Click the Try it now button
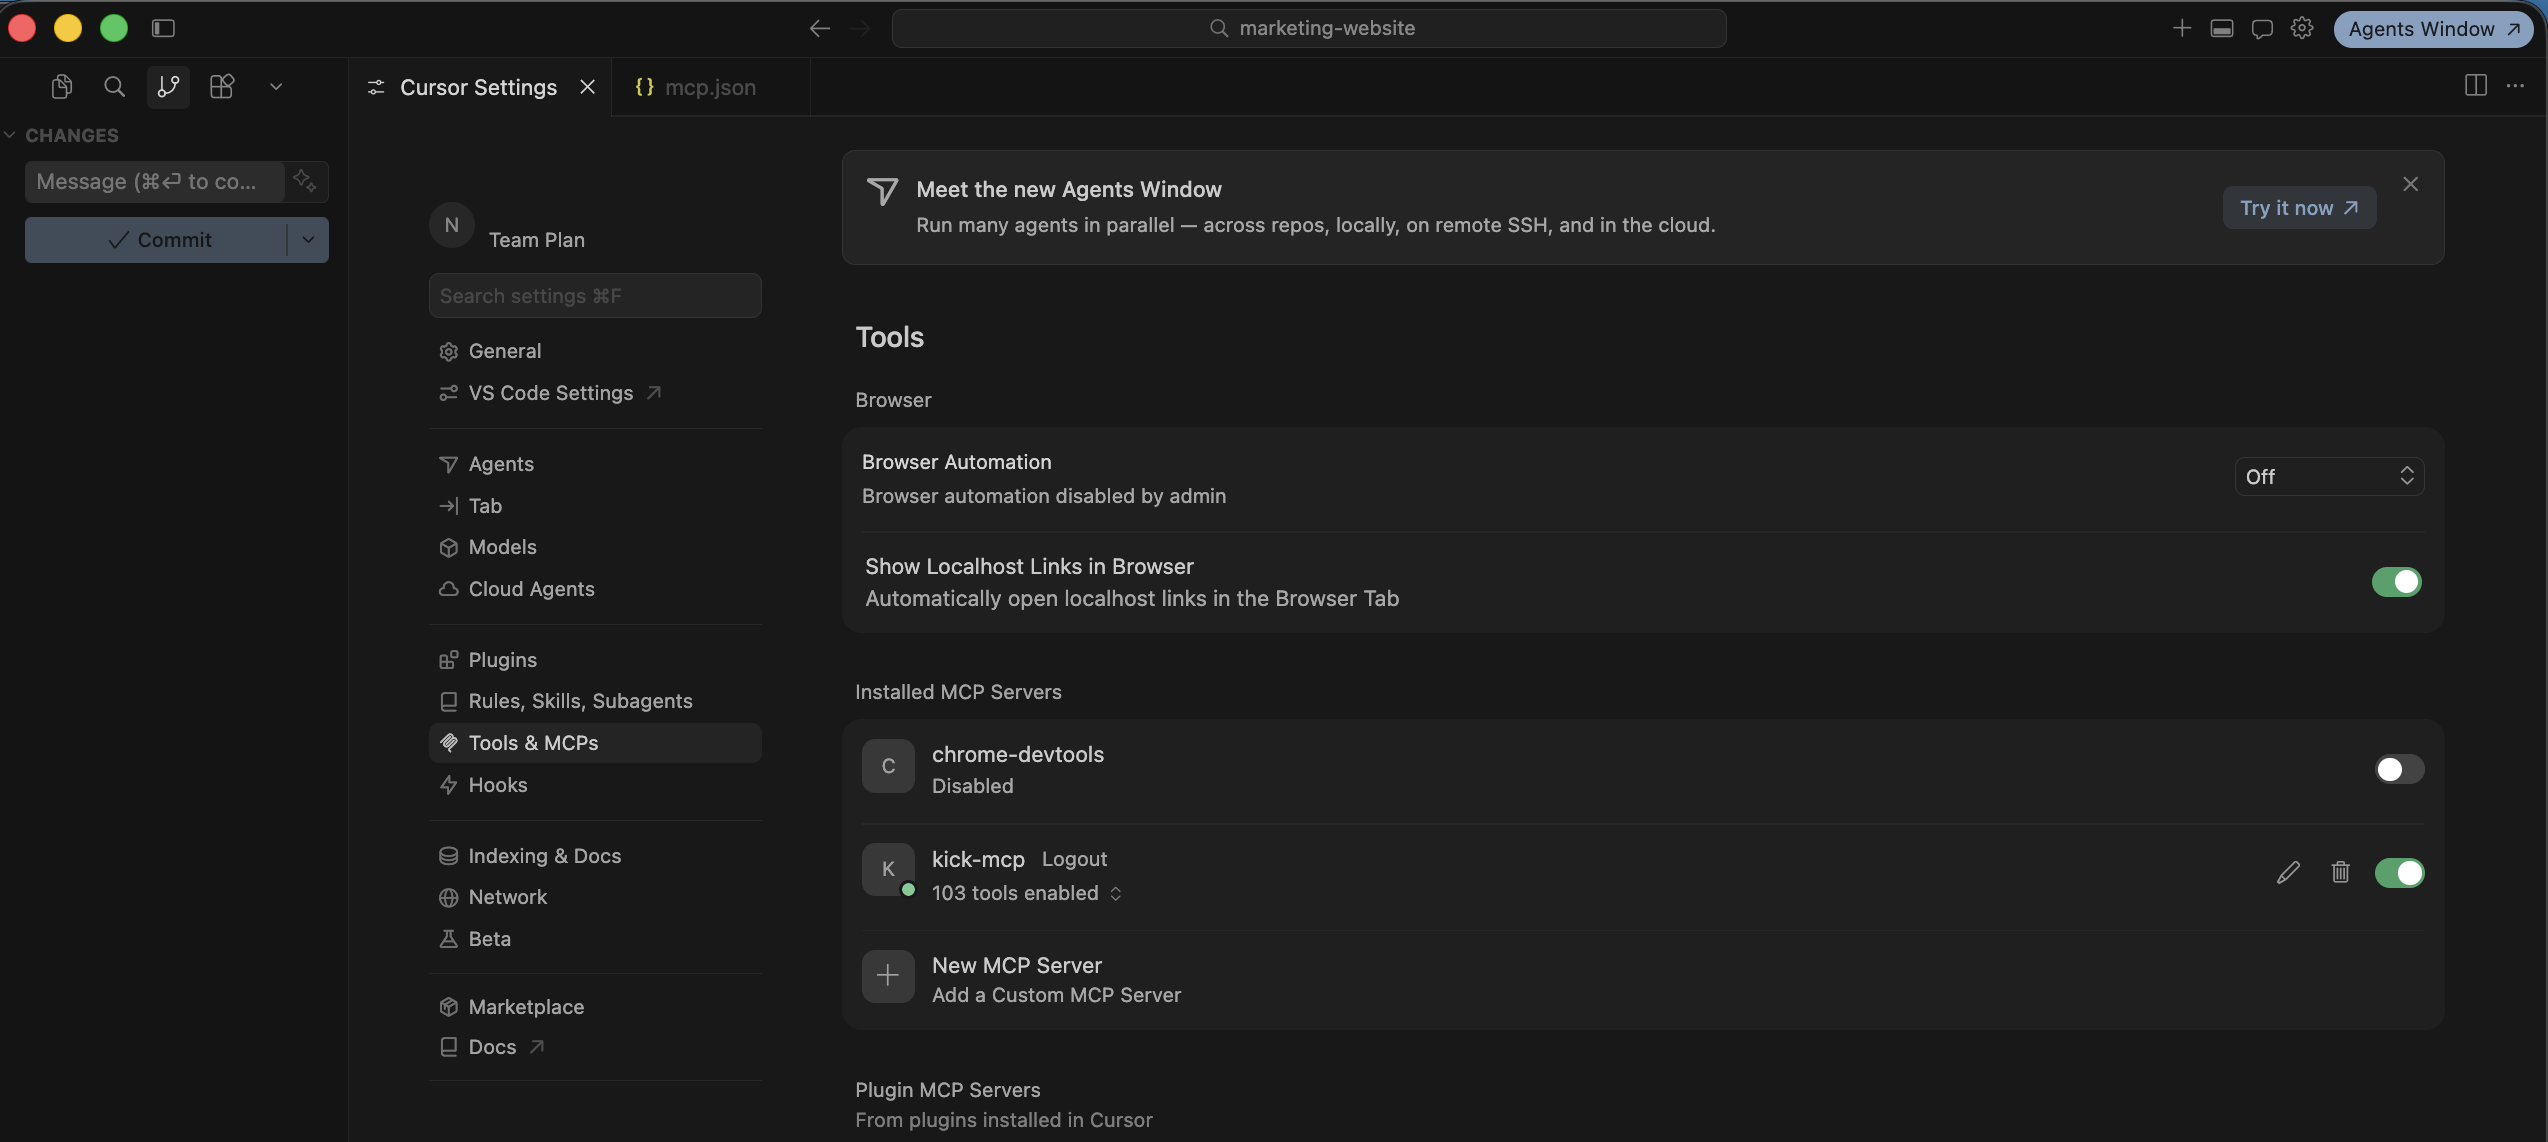The image size is (2548, 1142). 2299,208
